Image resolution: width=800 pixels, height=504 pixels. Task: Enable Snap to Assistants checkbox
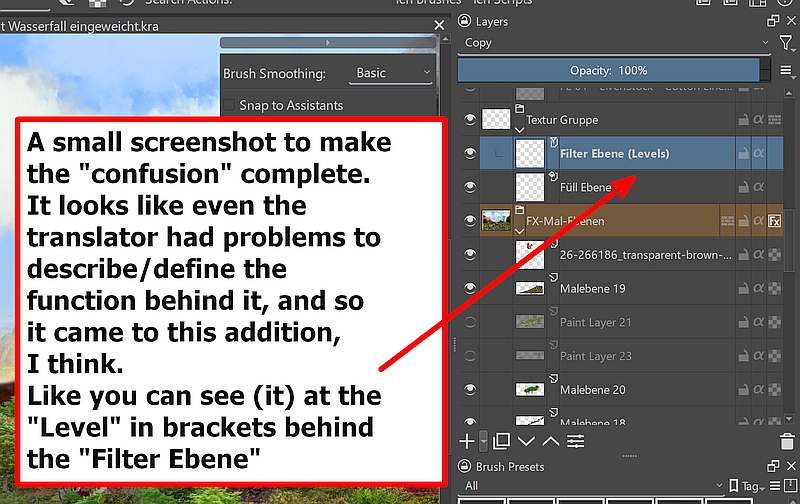click(x=230, y=105)
